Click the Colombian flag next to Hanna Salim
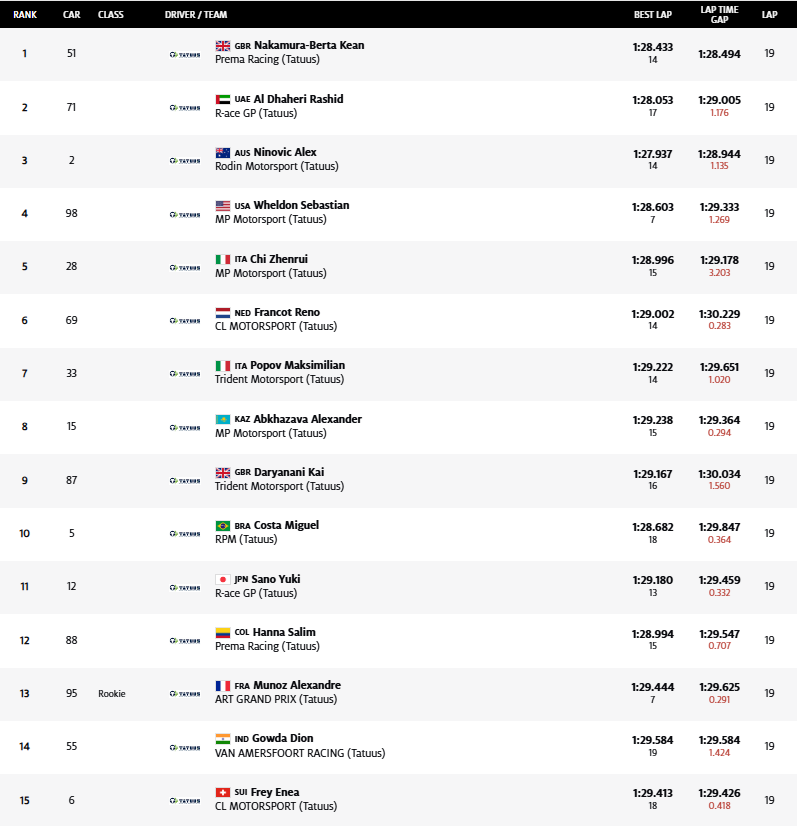Image resolution: width=797 pixels, height=826 pixels. click(x=223, y=633)
